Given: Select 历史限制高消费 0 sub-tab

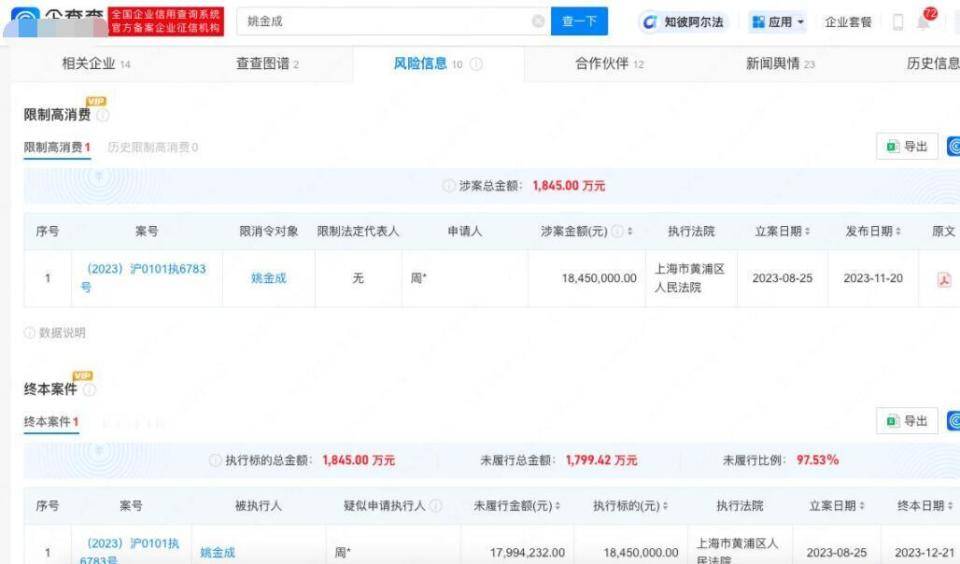Looking at the screenshot, I should pyautogui.click(x=152, y=148).
